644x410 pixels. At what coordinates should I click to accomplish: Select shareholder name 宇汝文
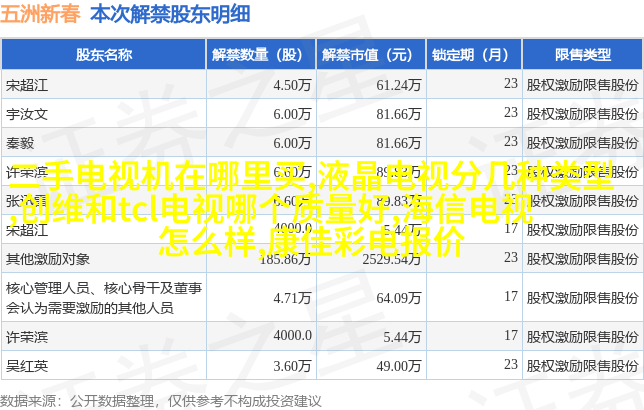click(x=27, y=114)
